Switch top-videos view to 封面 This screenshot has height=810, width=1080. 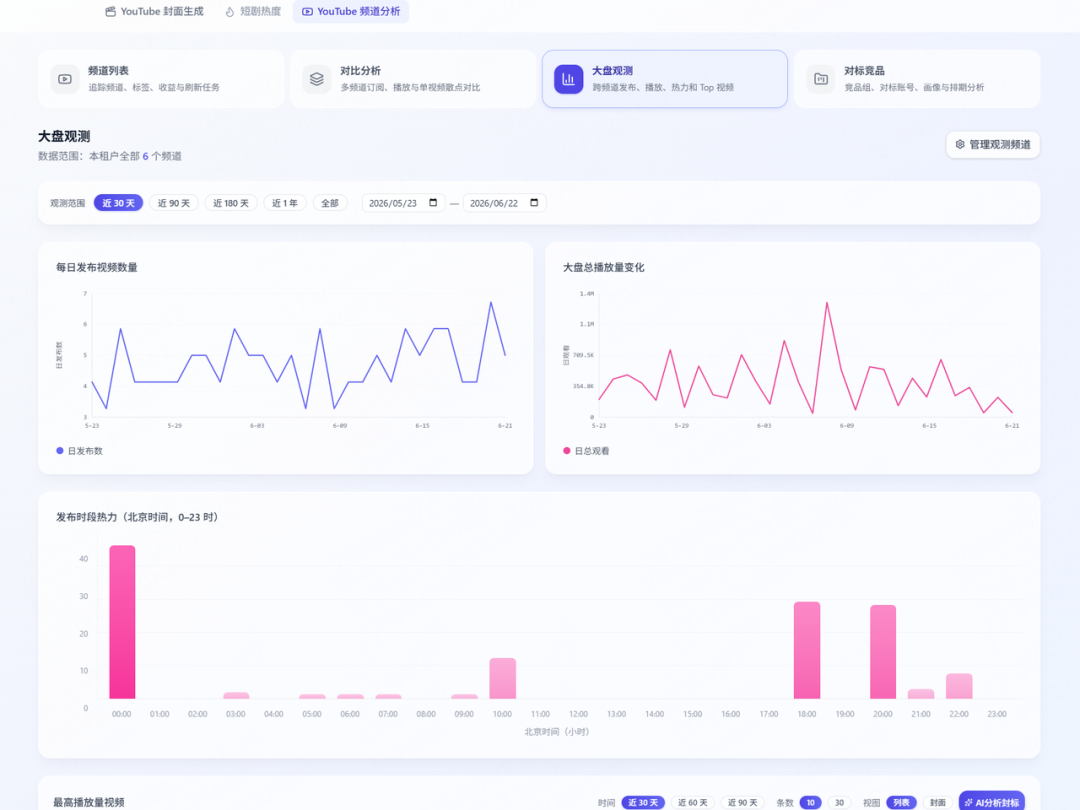click(937, 802)
